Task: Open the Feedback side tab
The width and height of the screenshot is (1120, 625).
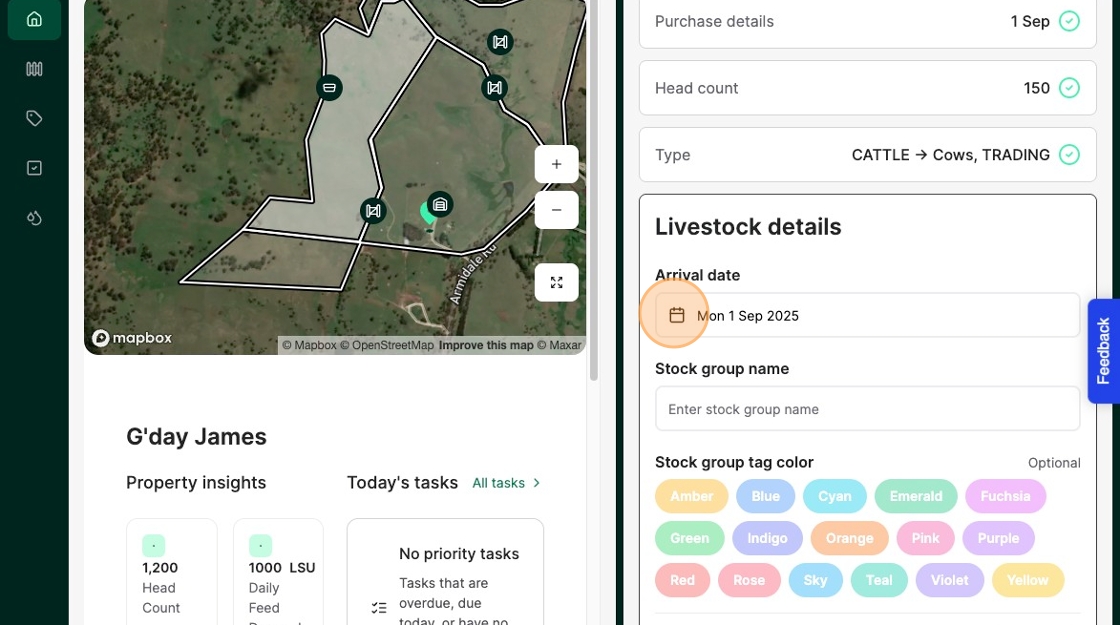Action: [1103, 351]
